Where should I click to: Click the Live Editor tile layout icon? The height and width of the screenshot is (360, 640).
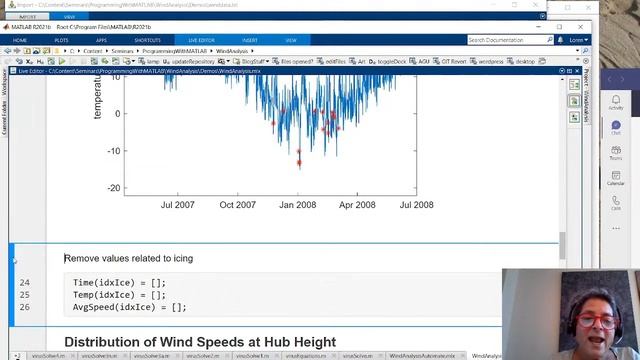(569, 71)
